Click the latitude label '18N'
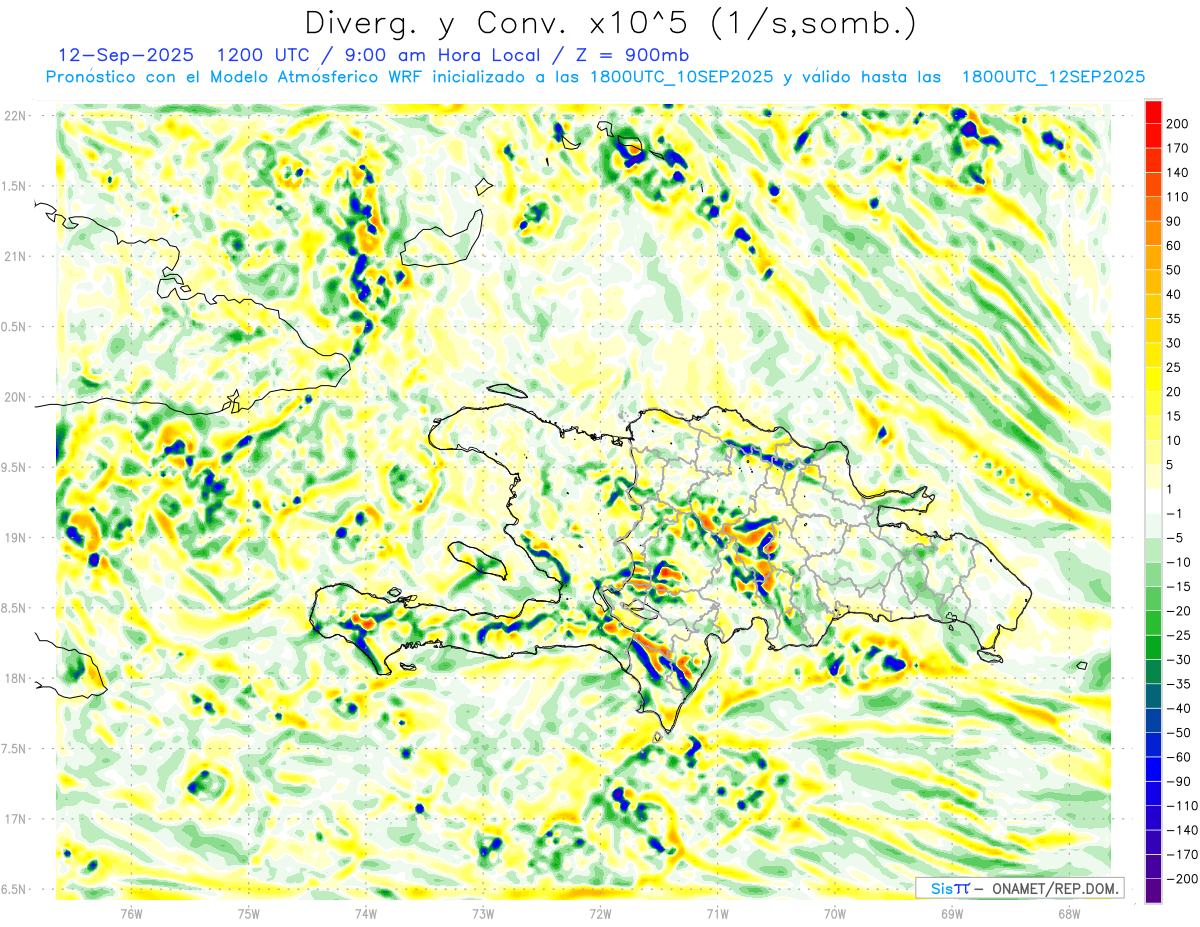The width and height of the screenshot is (1200, 927). pyautogui.click(x=16, y=679)
